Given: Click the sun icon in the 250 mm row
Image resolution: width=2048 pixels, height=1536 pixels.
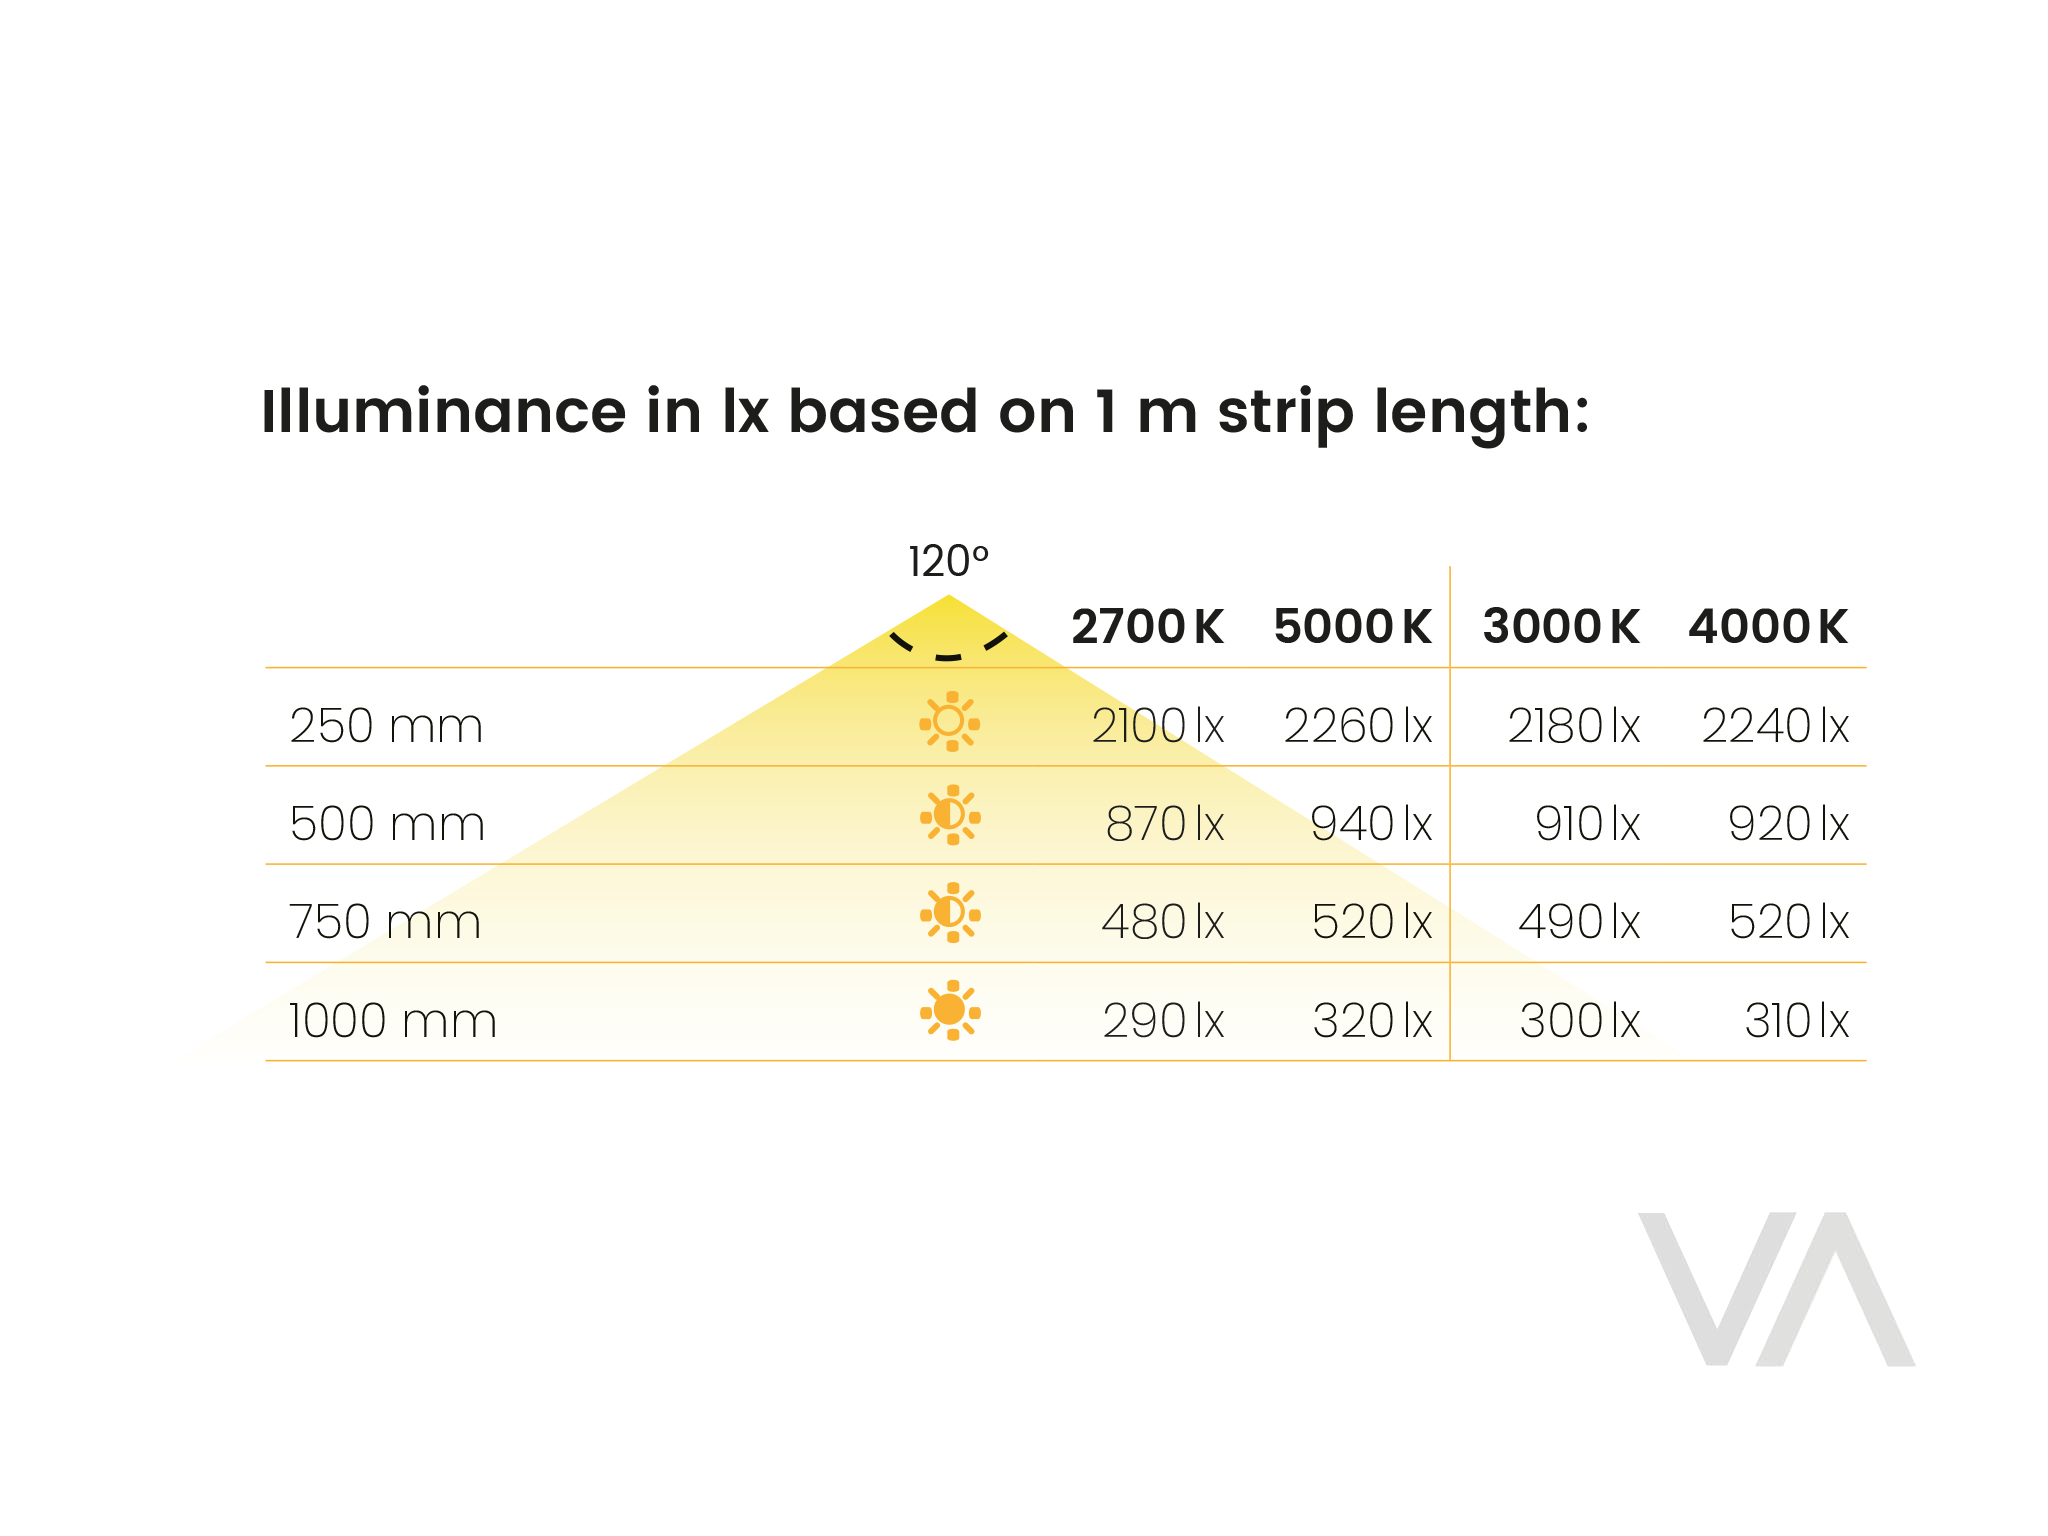Looking at the screenshot, I should [x=949, y=721].
